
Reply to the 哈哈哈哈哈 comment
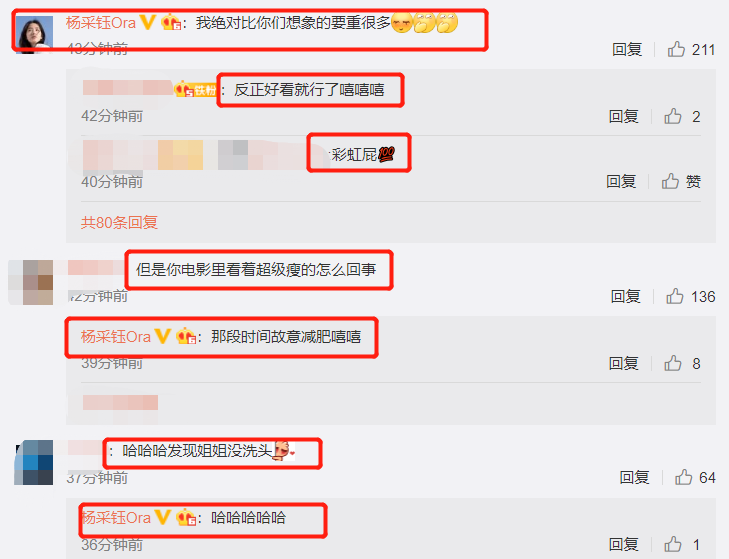click(623, 544)
